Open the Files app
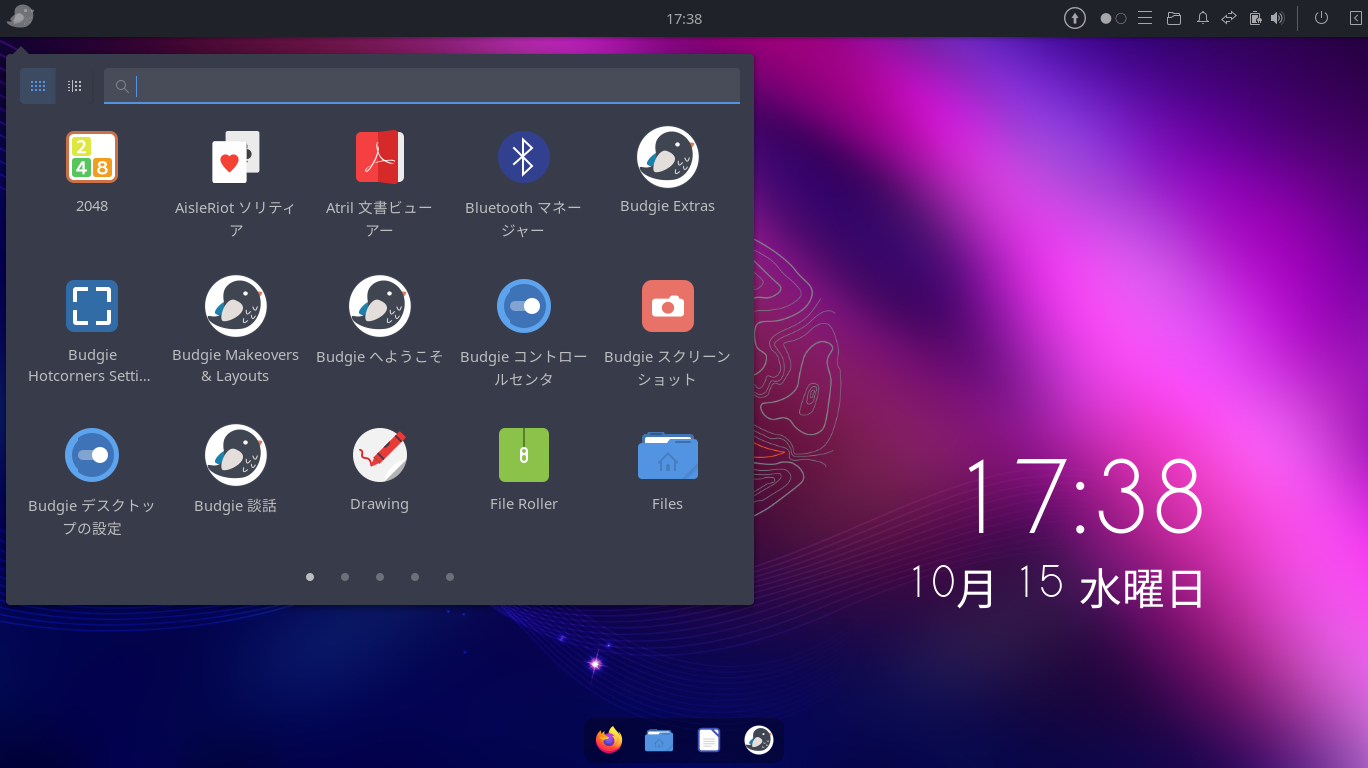Screen dimensions: 1368x768 pyautogui.click(x=667, y=455)
